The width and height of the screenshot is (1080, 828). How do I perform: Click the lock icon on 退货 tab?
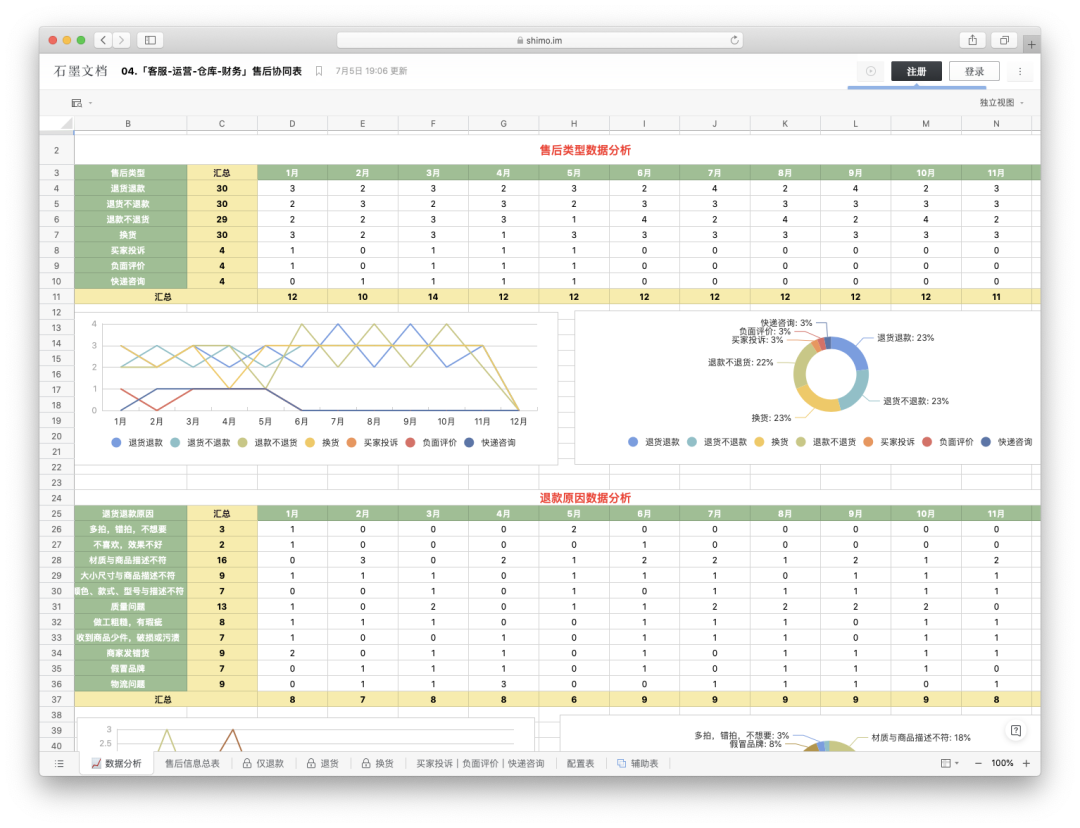[311, 763]
